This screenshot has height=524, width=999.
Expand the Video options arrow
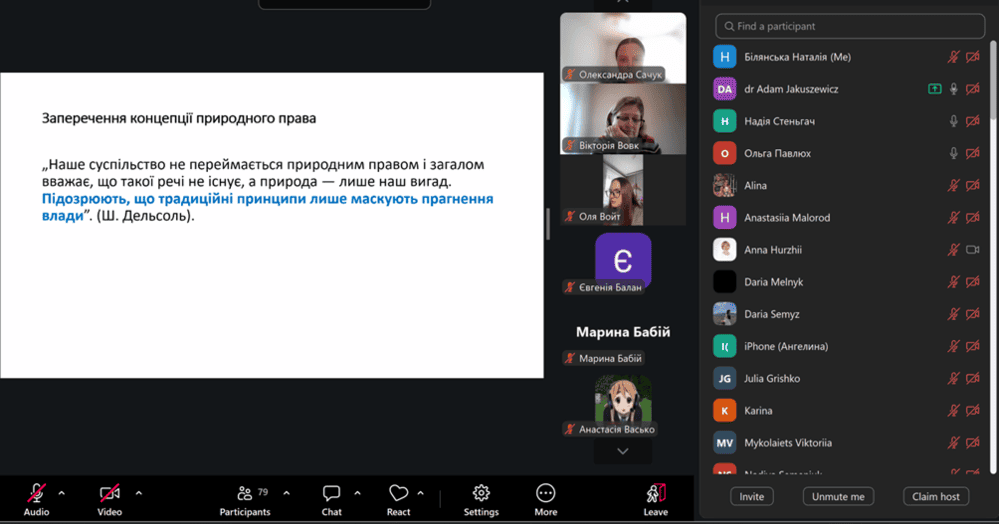(138, 492)
